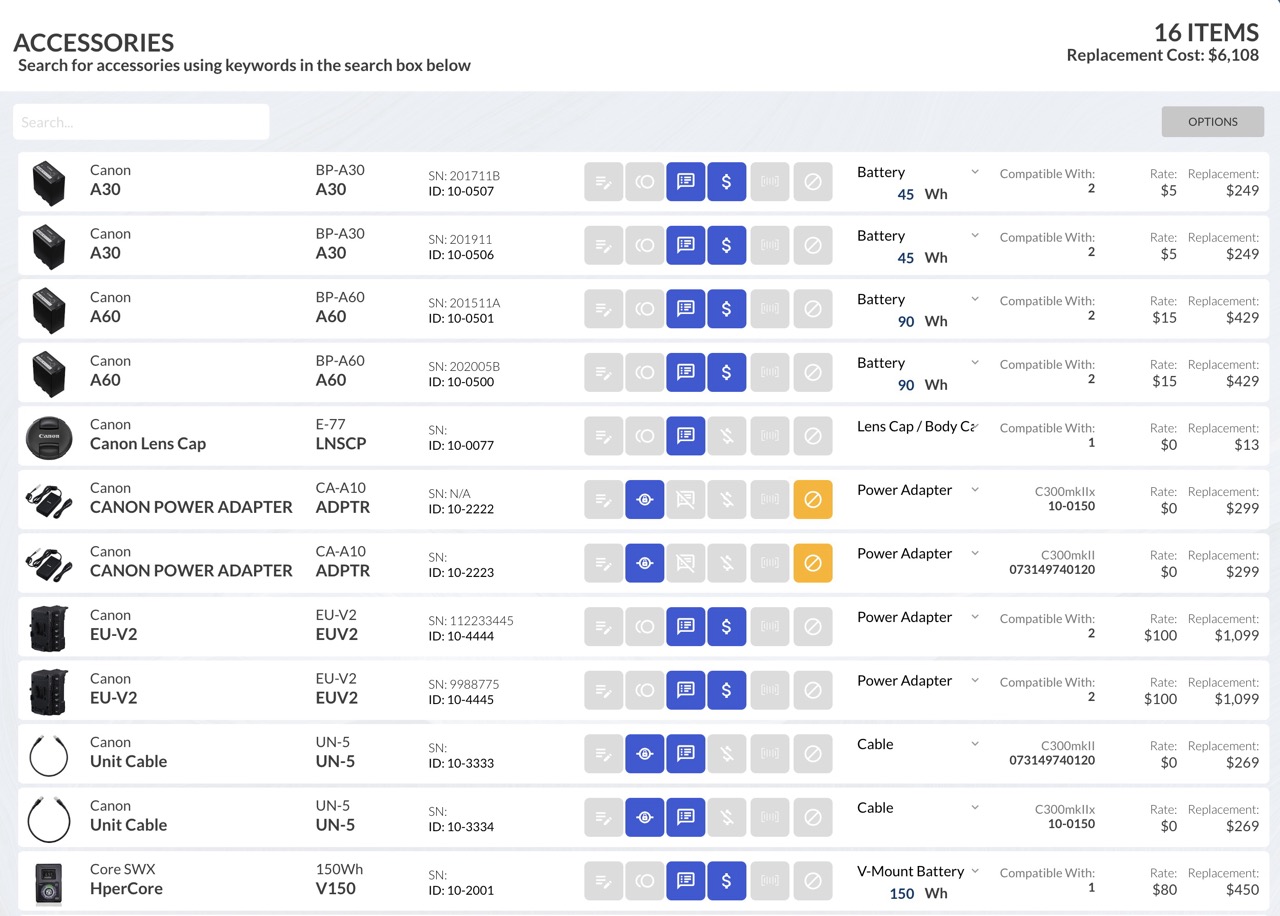Open the Lens Cap / Body Cap type dropdown
The height and width of the screenshot is (916, 1280).
click(918, 426)
